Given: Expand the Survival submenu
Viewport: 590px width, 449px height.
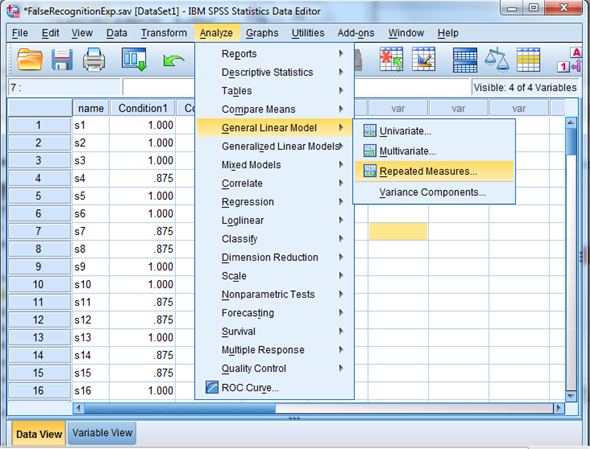Looking at the screenshot, I should (x=275, y=331).
